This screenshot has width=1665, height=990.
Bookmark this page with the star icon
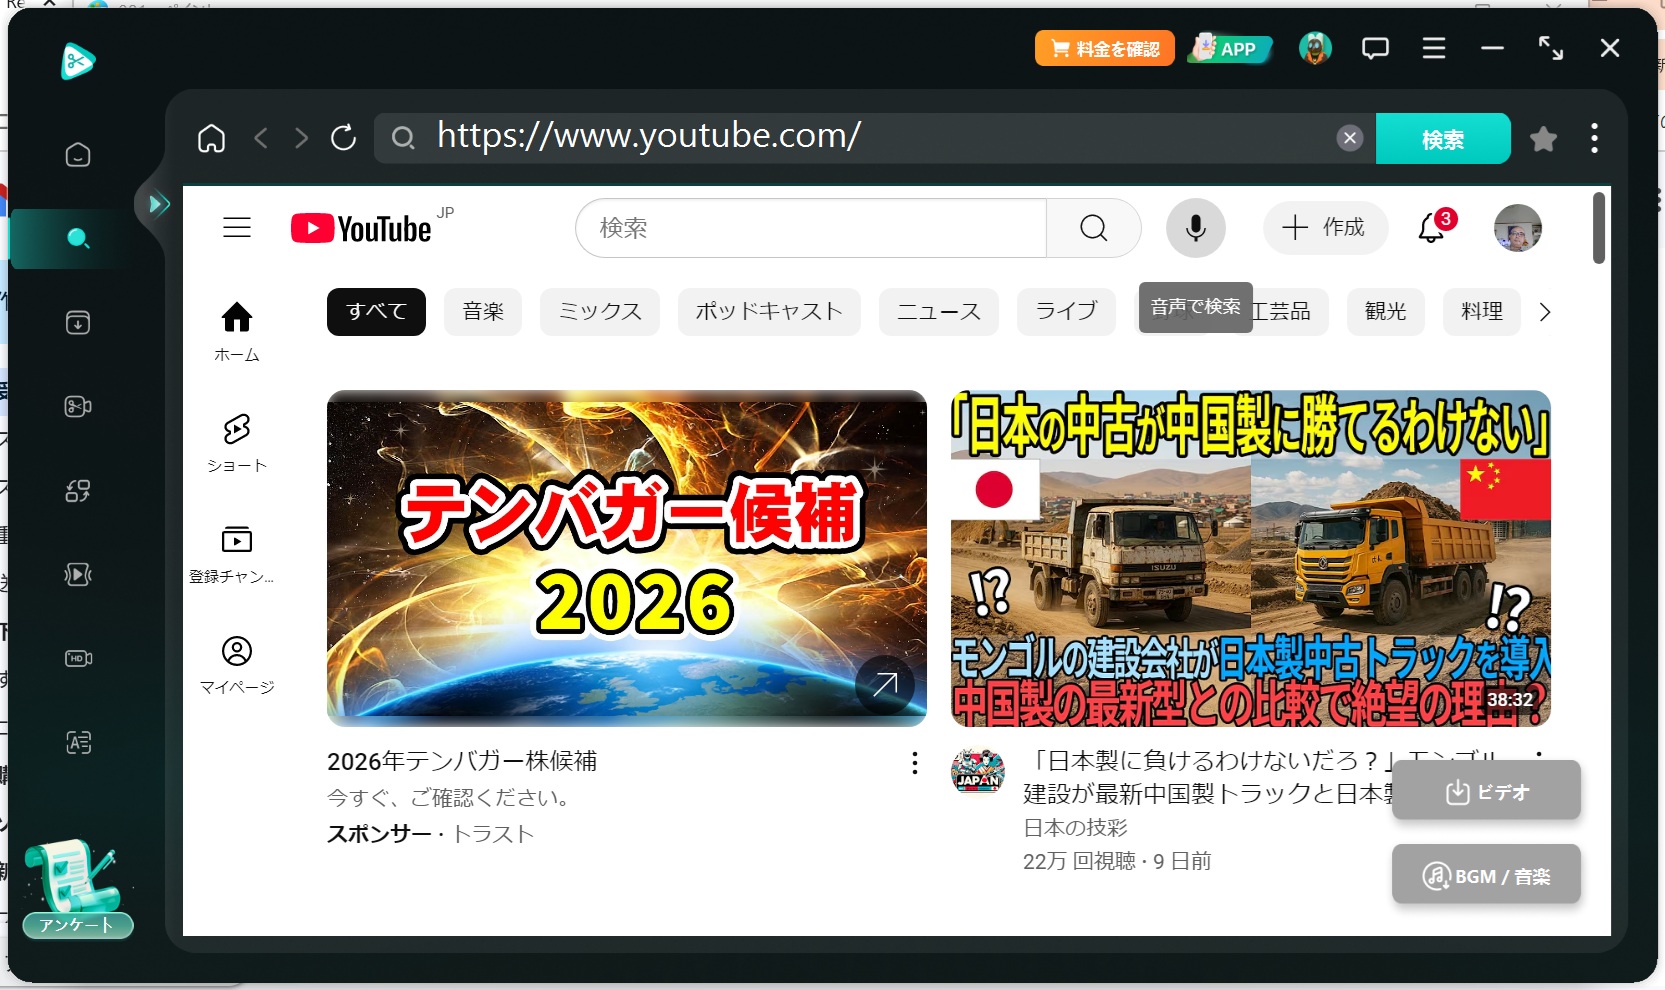(1543, 139)
